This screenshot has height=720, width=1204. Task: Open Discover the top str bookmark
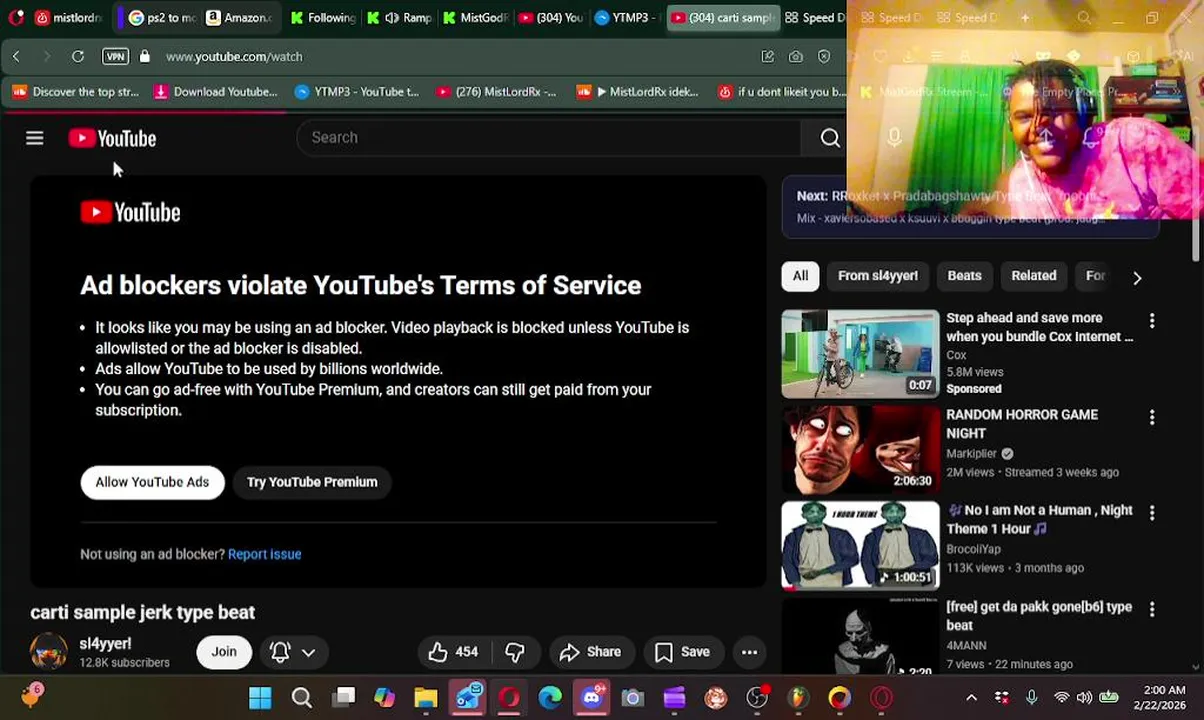pos(75,92)
